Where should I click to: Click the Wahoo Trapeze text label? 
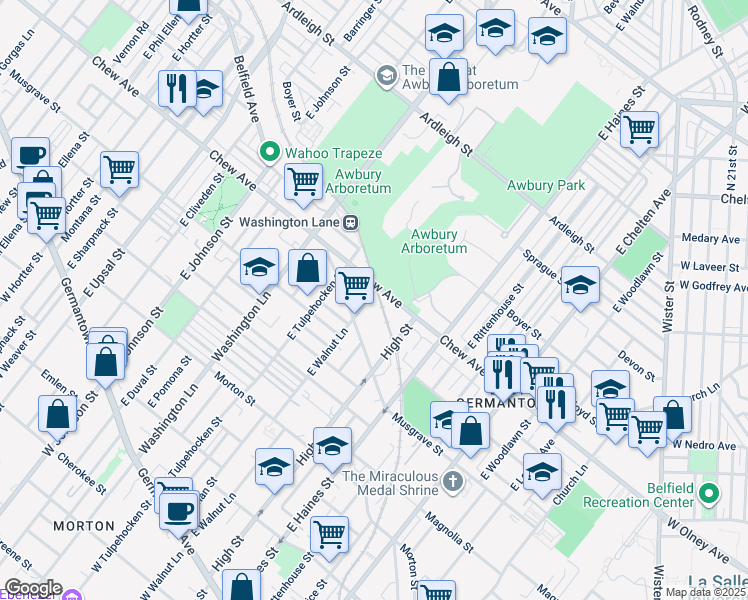(333, 153)
